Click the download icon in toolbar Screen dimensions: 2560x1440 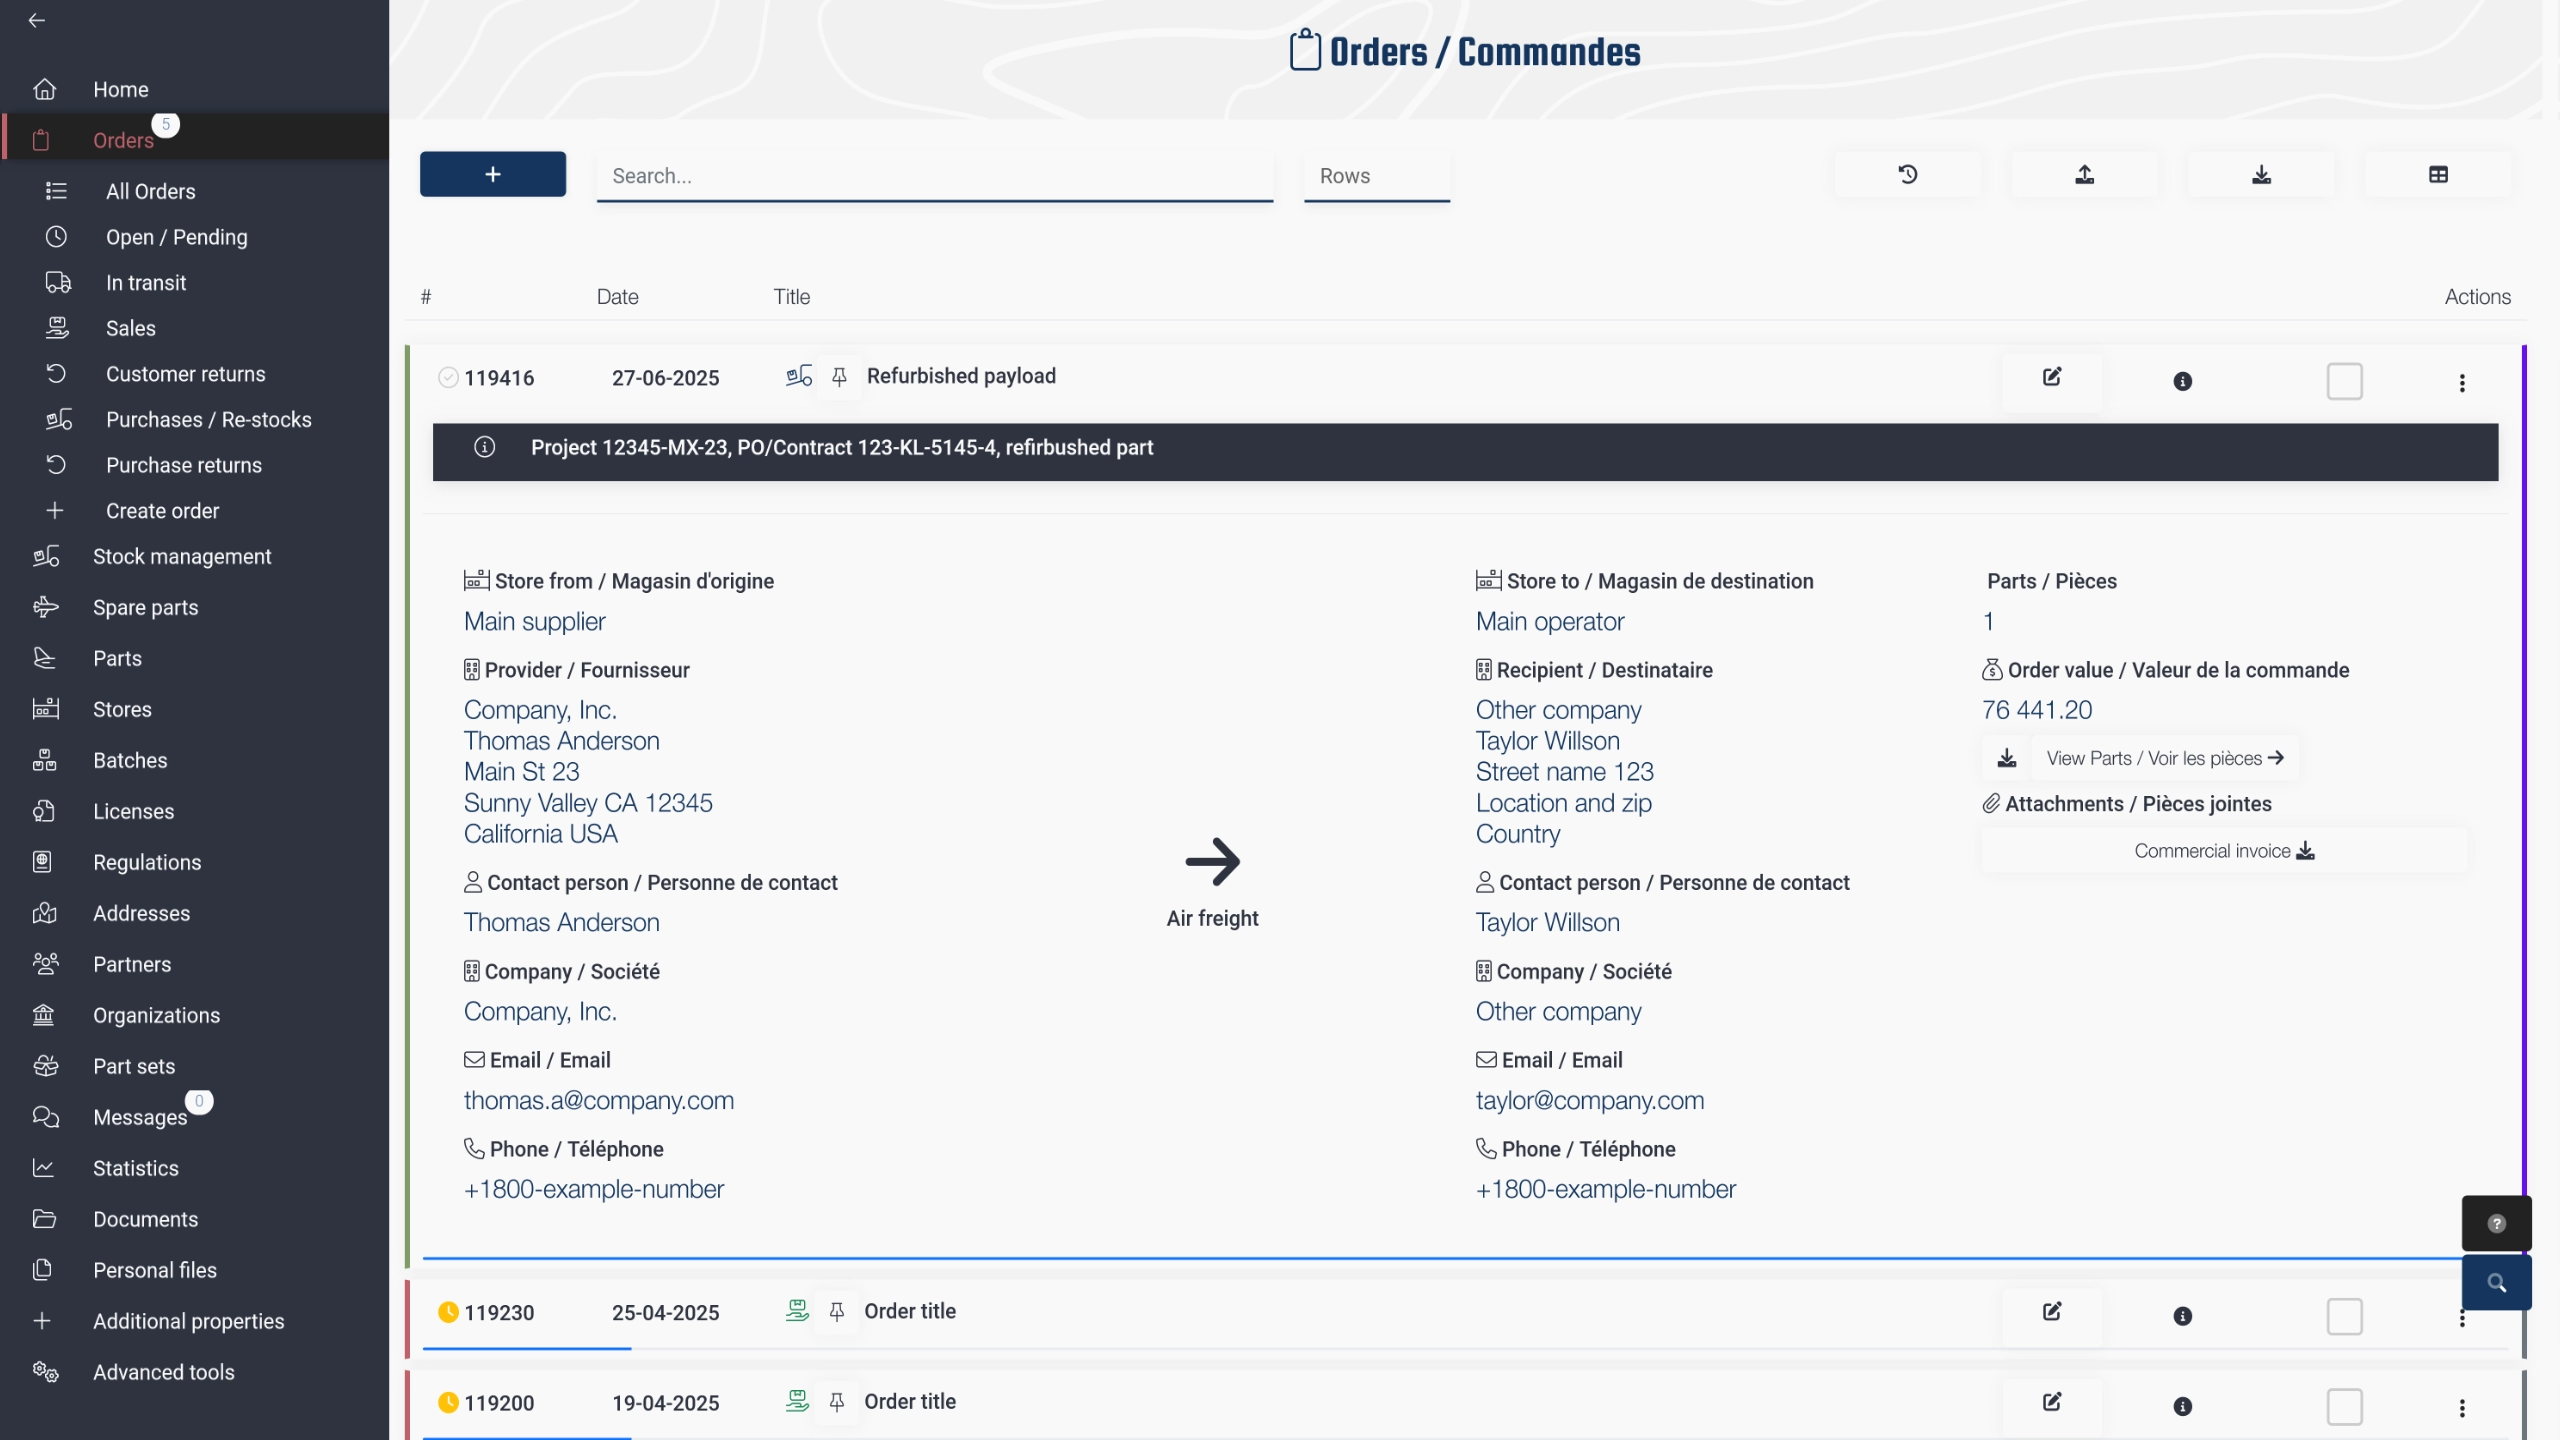coord(2261,175)
